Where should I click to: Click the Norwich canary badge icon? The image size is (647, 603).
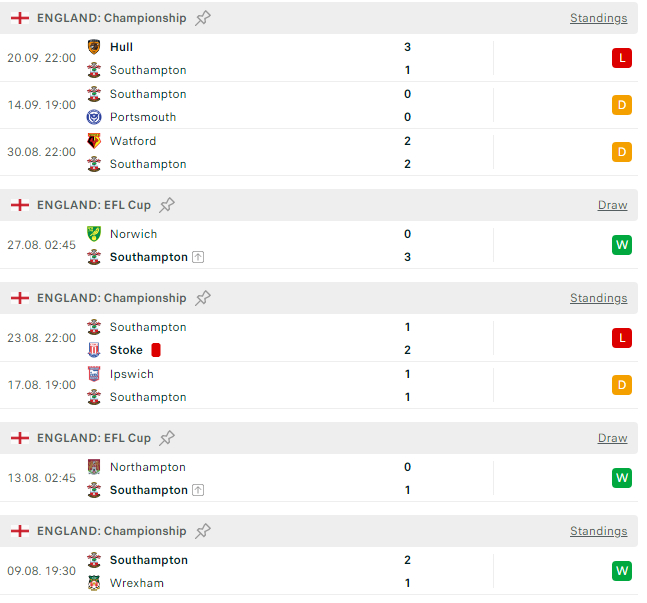94,234
